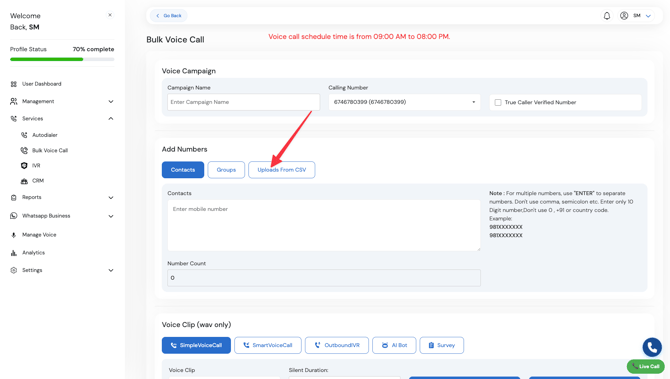Click the Enter mobile number textarea
Viewport: 670px width, 379px height.
pyautogui.click(x=324, y=225)
